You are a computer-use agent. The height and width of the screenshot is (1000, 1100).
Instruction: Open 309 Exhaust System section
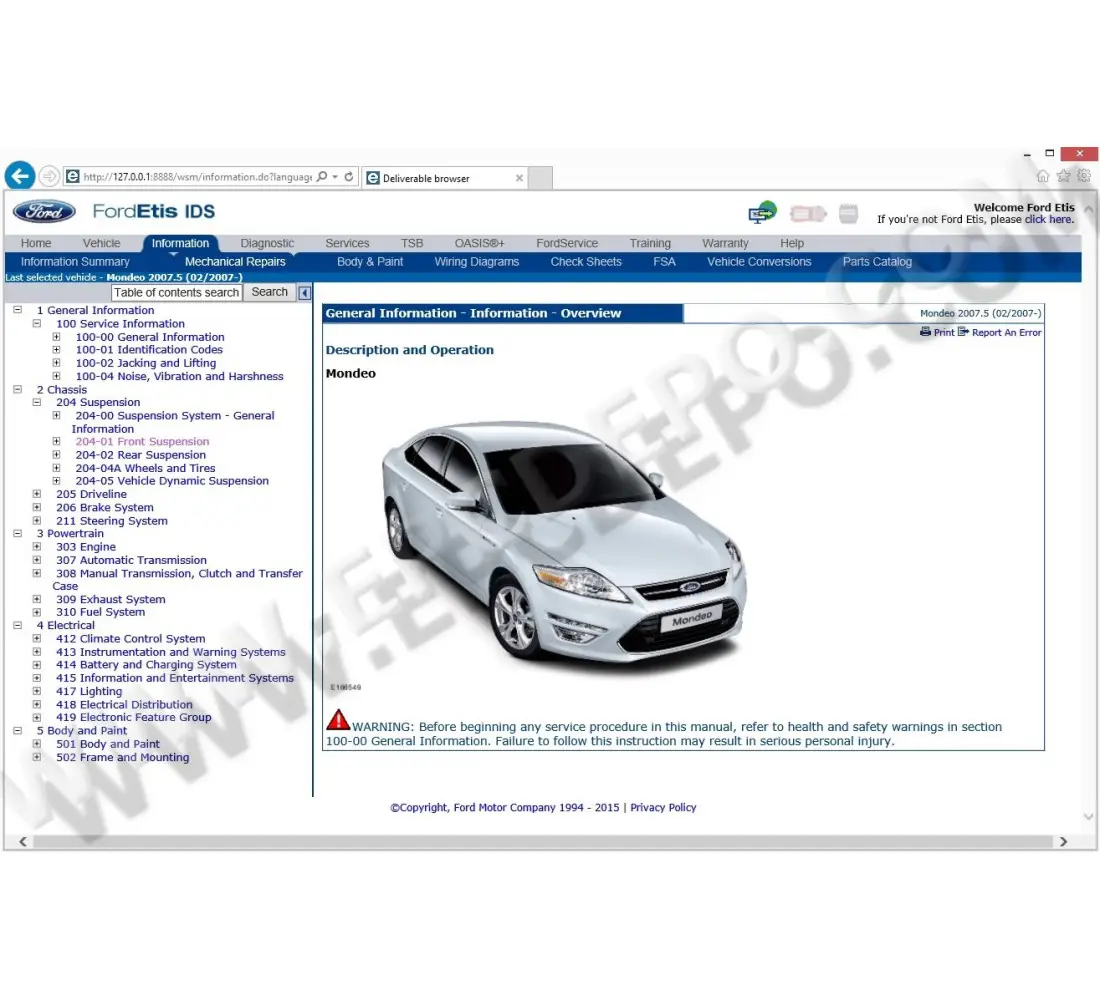click(x=110, y=599)
